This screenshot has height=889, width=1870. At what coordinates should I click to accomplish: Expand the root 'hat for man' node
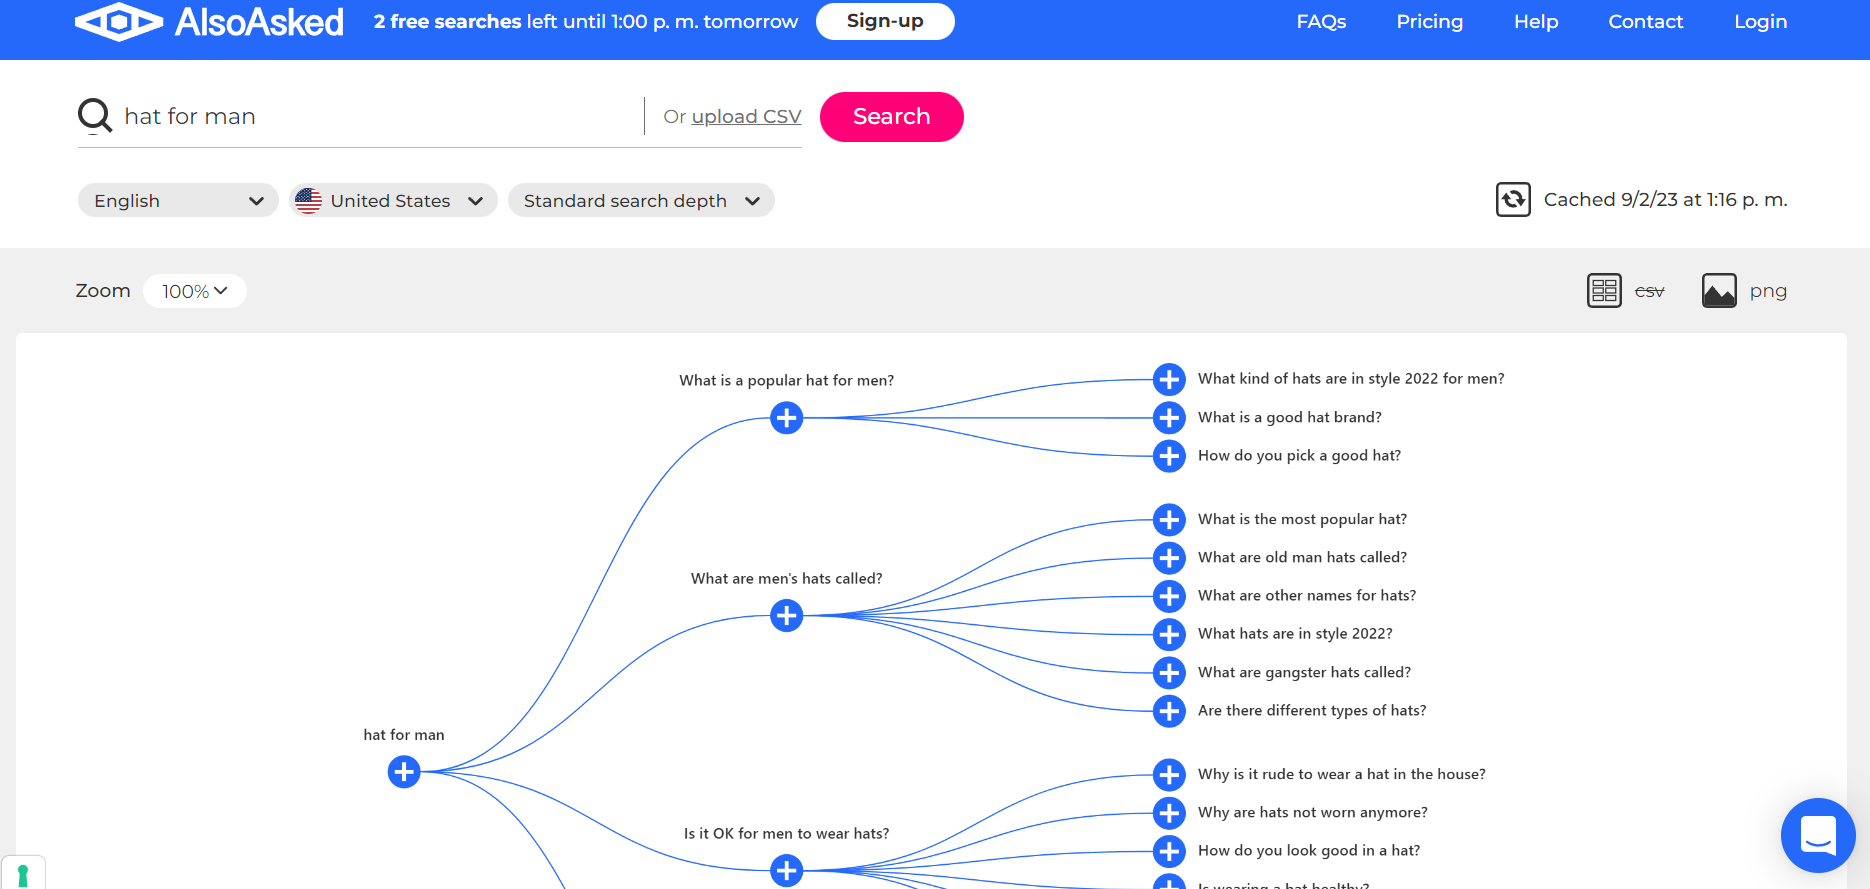[x=404, y=772]
